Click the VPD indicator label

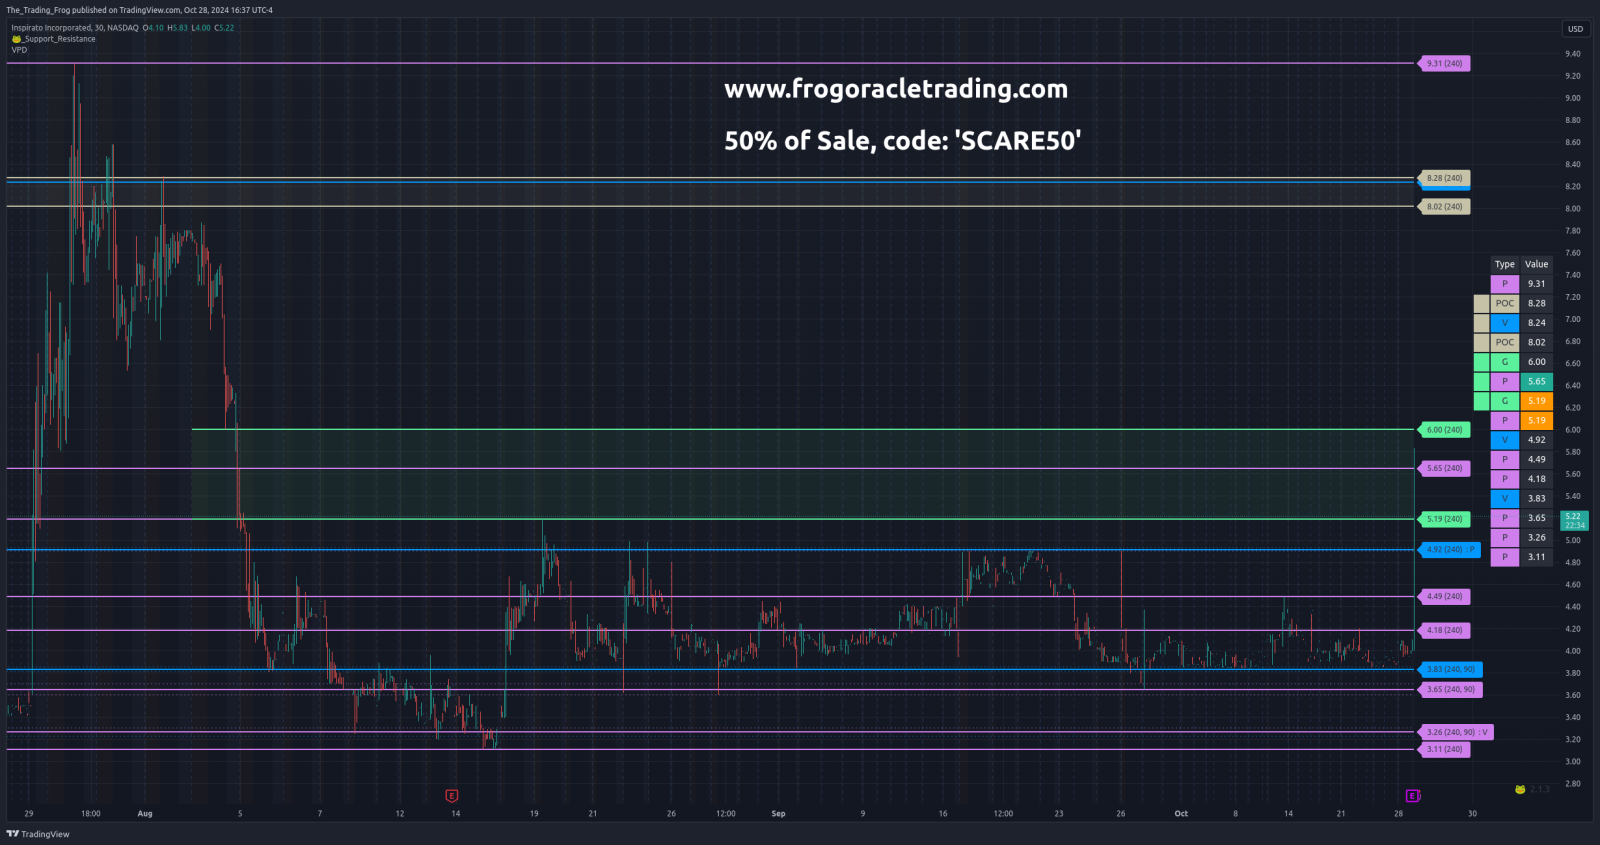(x=19, y=50)
